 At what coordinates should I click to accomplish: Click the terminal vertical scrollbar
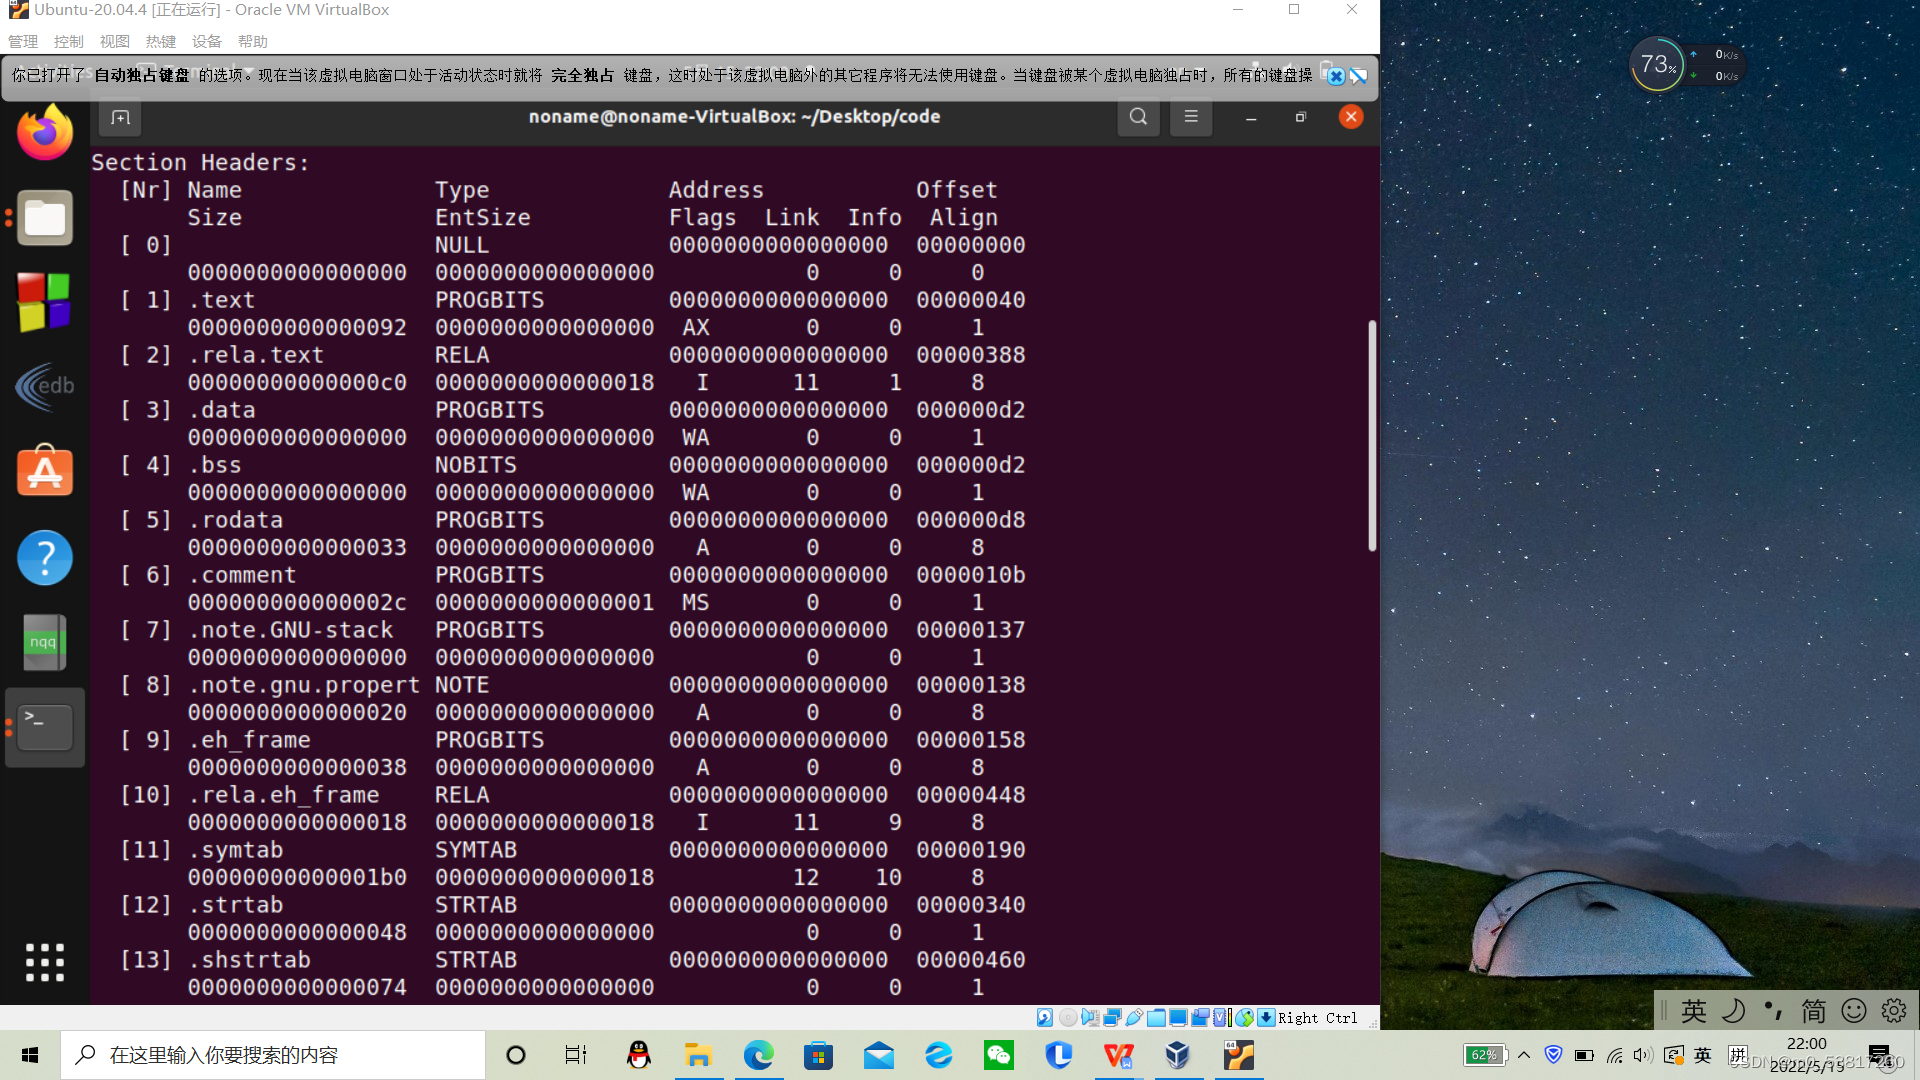click(1372, 435)
